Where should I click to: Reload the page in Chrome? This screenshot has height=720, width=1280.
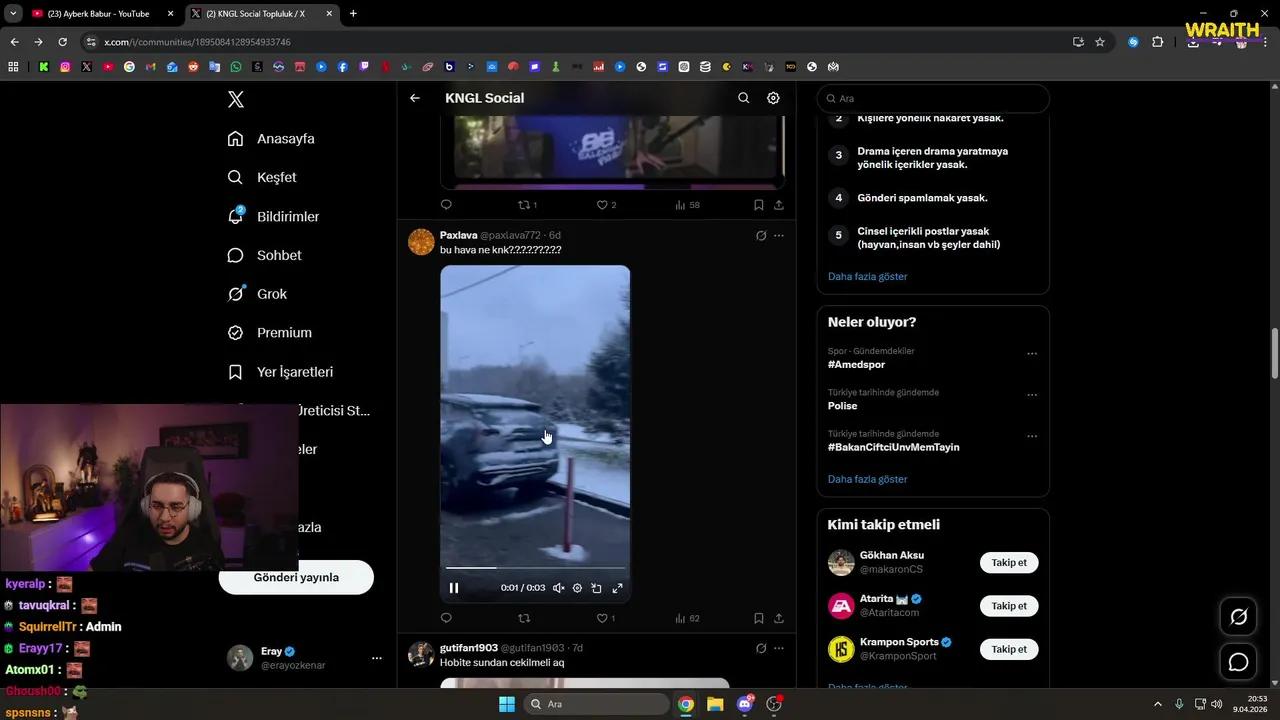[x=62, y=42]
